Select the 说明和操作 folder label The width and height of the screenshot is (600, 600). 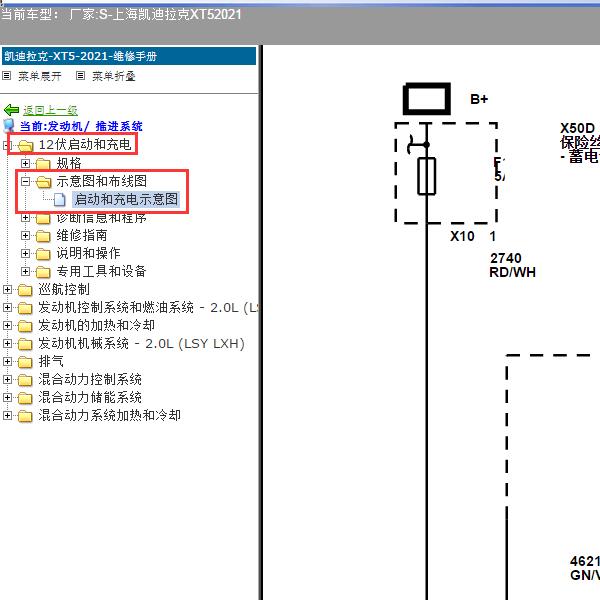coord(88,253)
